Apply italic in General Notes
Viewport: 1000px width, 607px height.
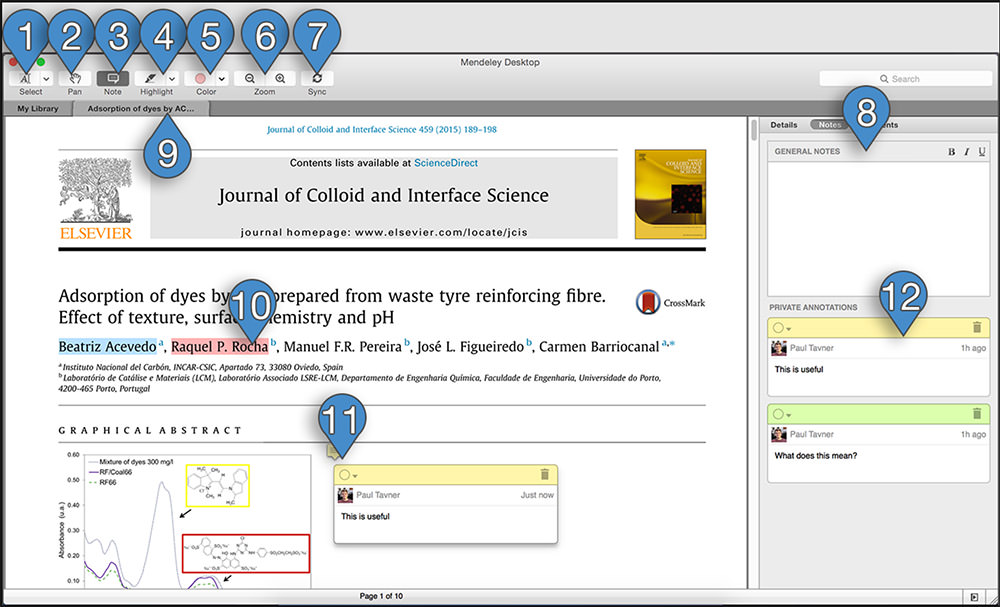coord(967,152)
